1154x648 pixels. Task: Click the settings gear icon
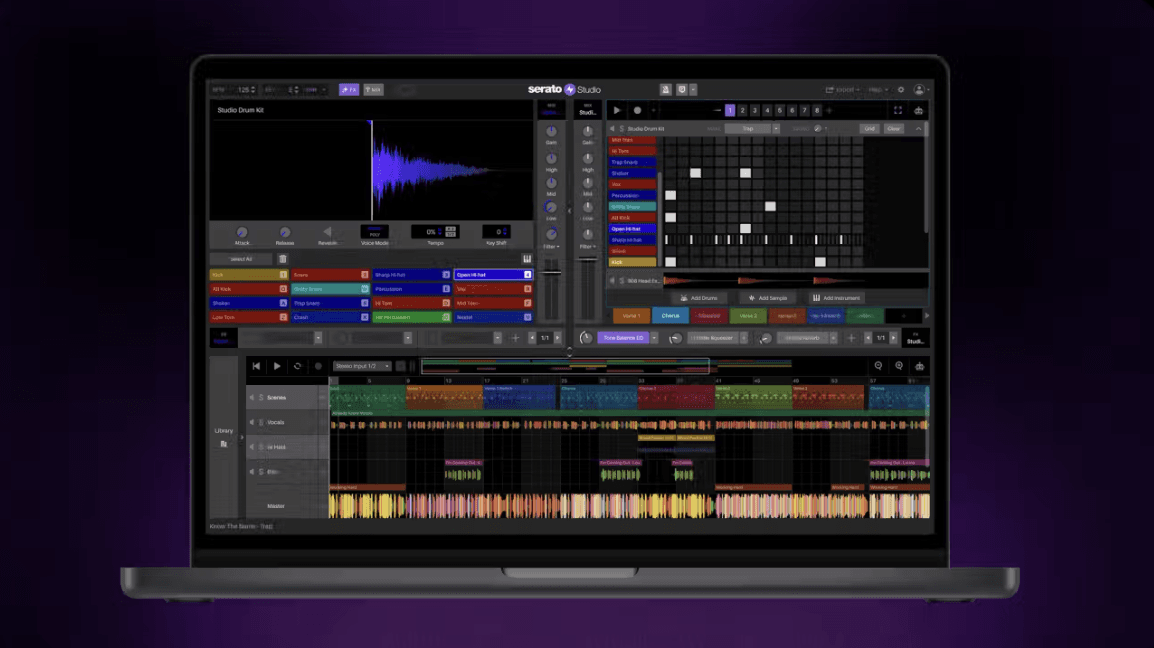pos(901,90)
